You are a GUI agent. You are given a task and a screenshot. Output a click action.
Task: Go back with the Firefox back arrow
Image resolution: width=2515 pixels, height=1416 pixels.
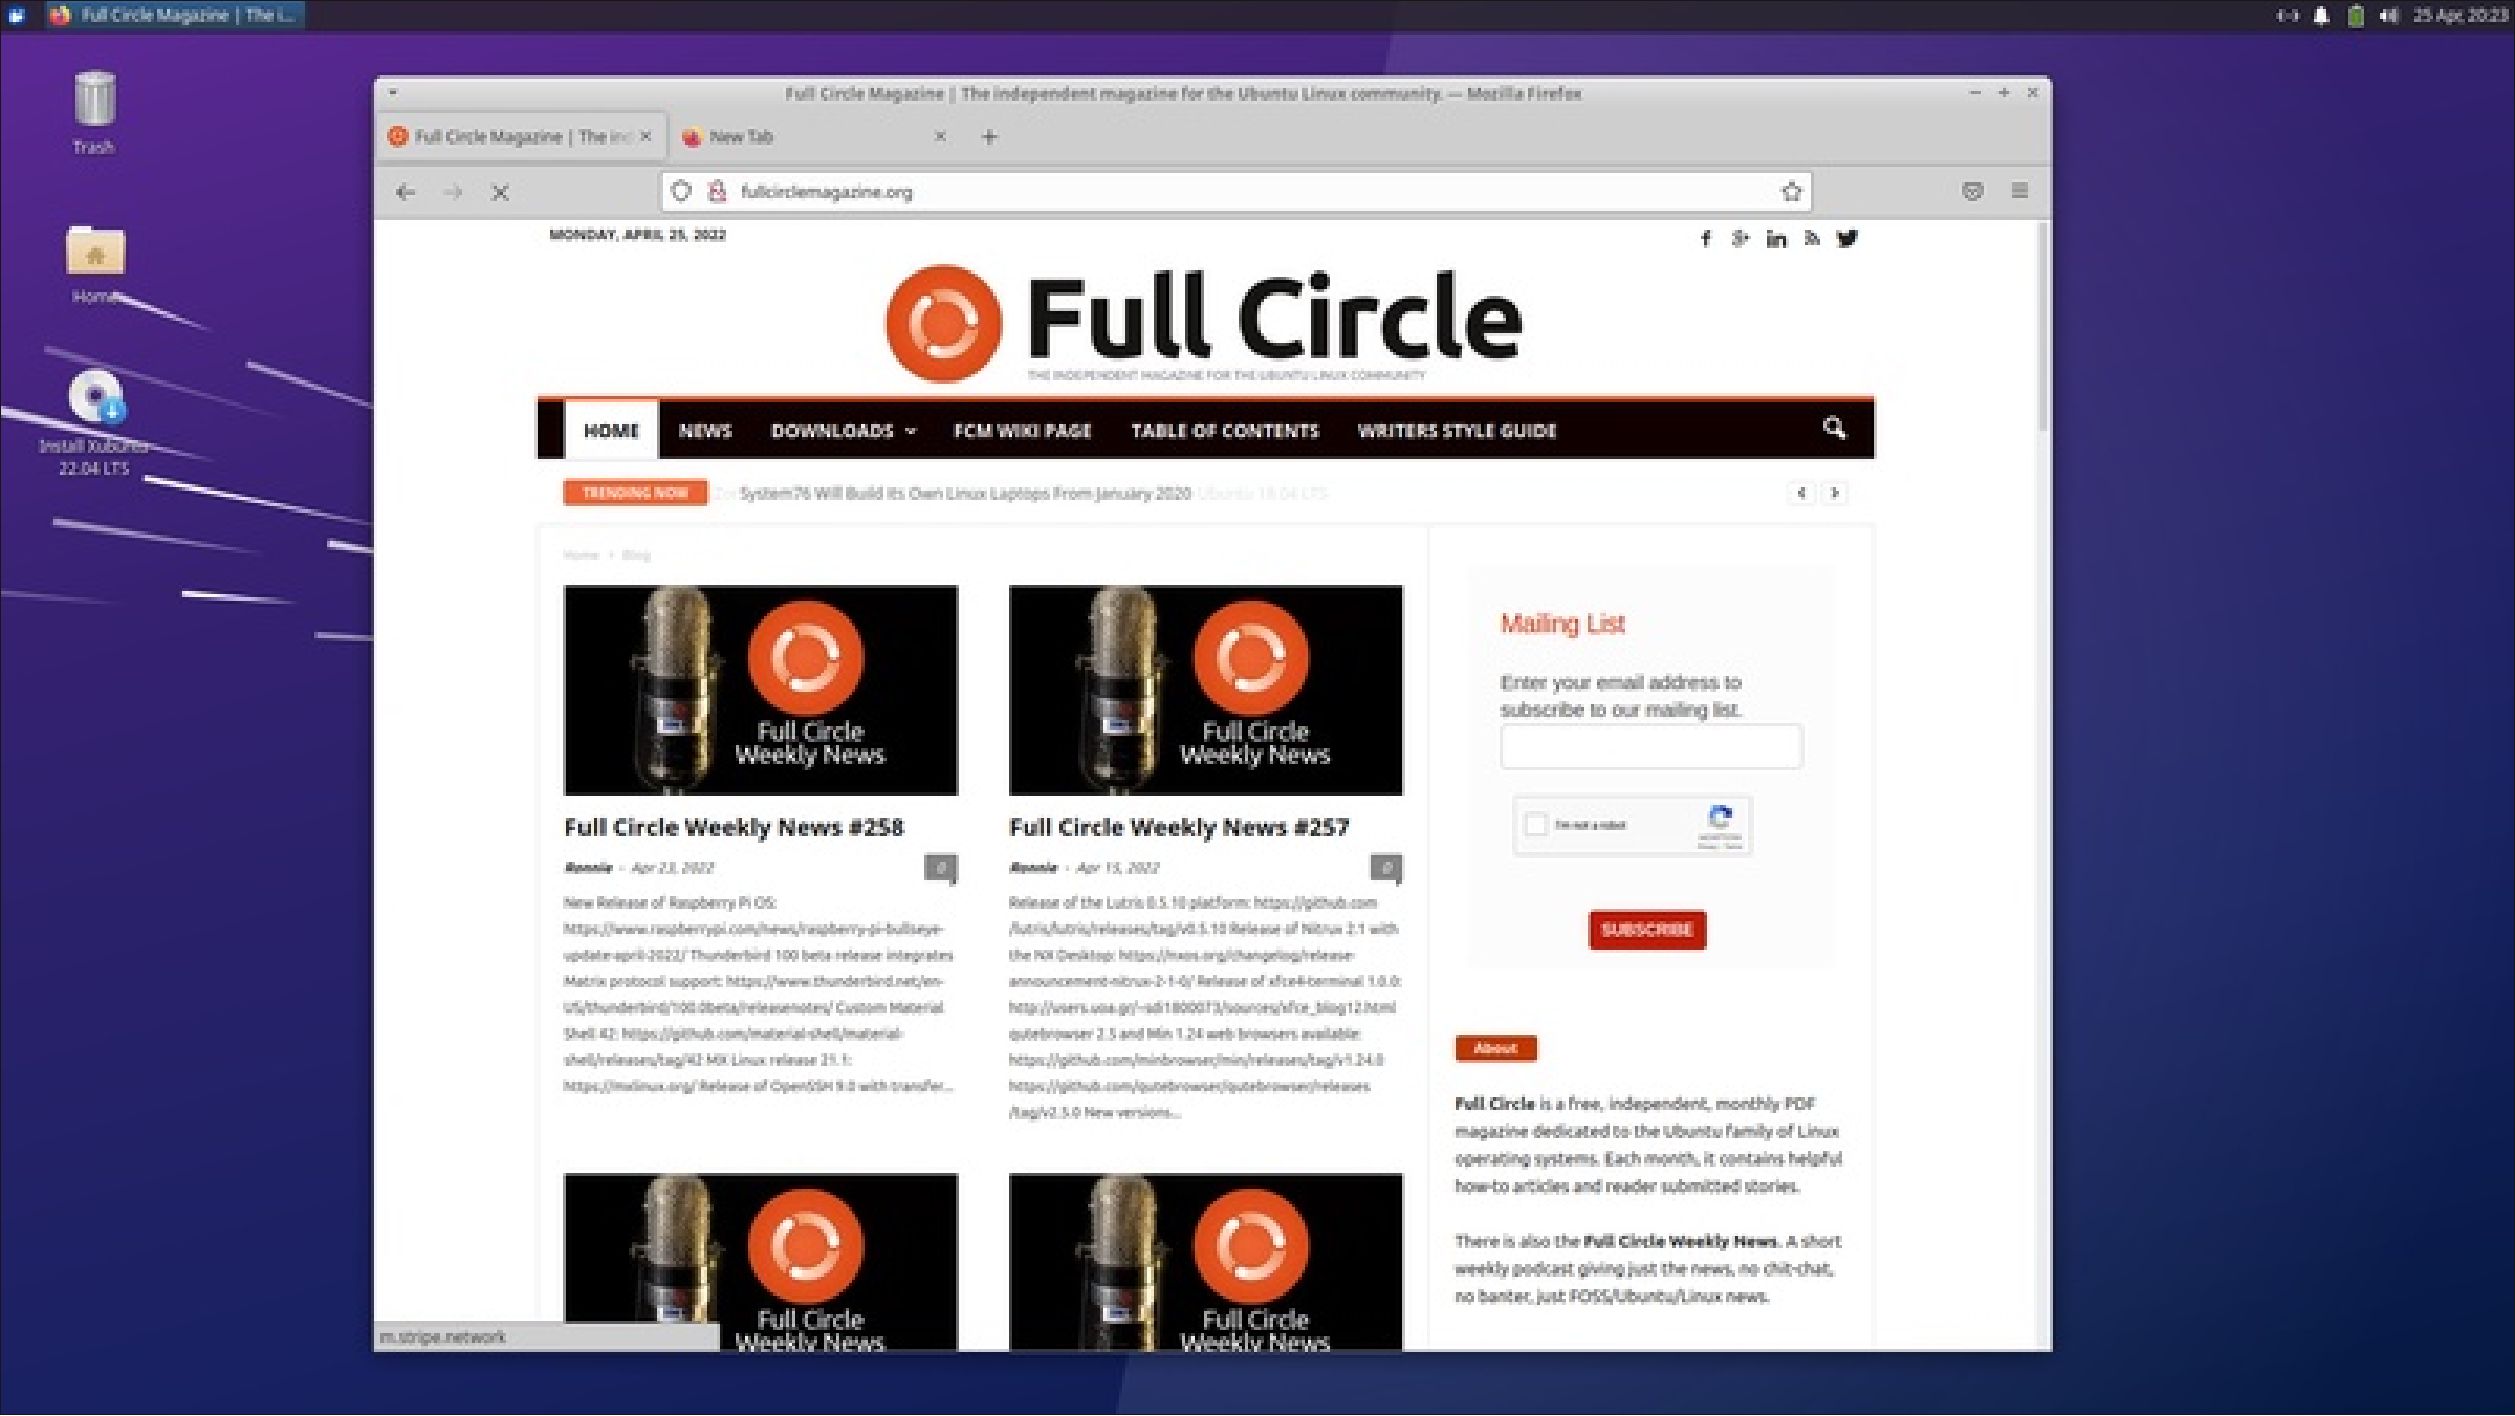405,192
